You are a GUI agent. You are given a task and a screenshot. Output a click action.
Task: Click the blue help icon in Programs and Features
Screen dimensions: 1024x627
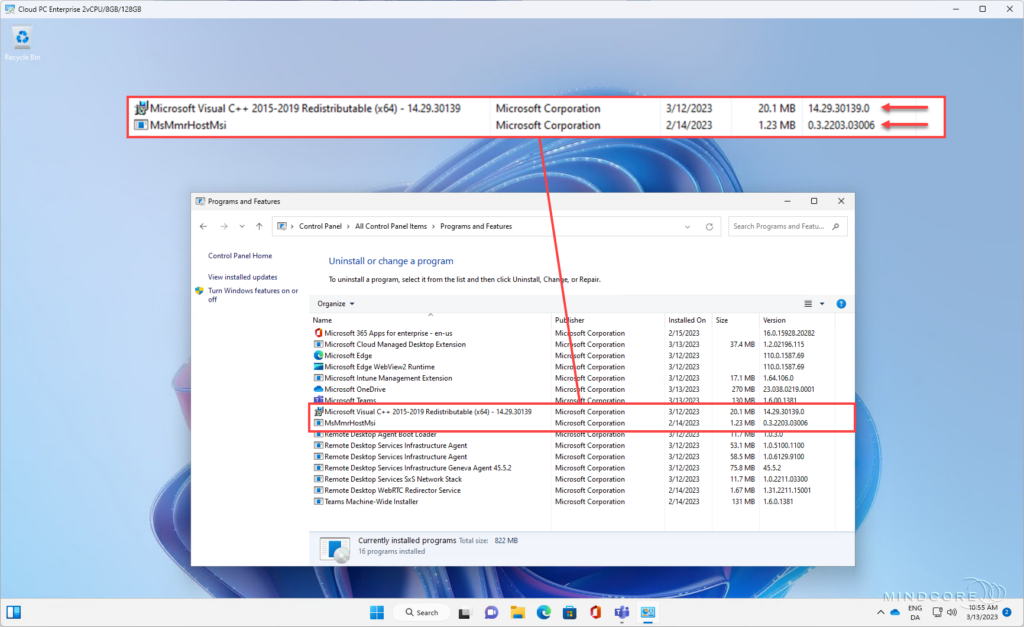[x=841, y=303]
